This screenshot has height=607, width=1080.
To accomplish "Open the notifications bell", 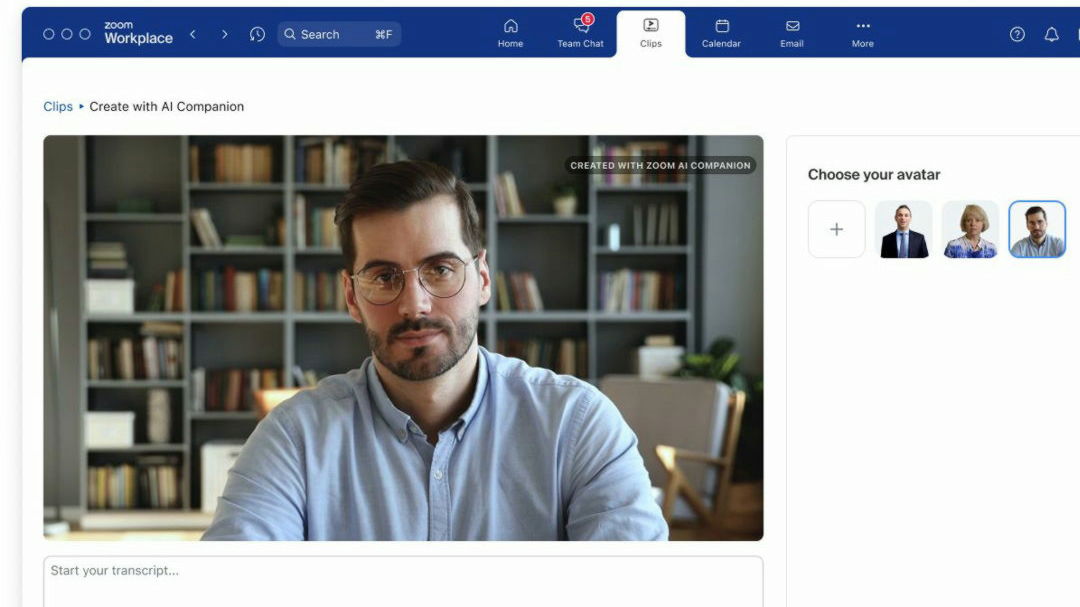I will point(1051,34).
